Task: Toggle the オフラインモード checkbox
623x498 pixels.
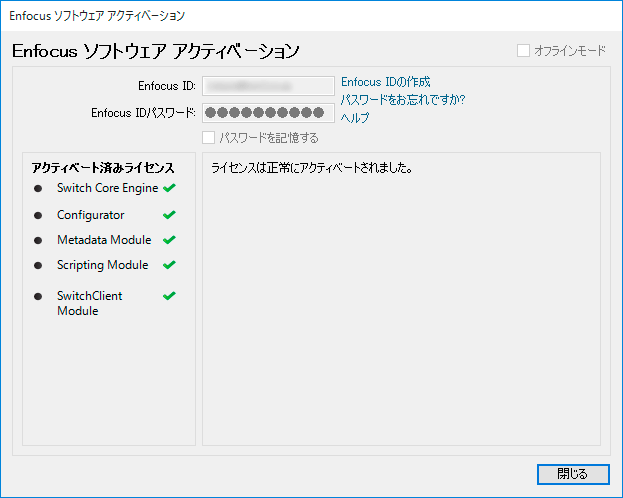Action: 523,50
